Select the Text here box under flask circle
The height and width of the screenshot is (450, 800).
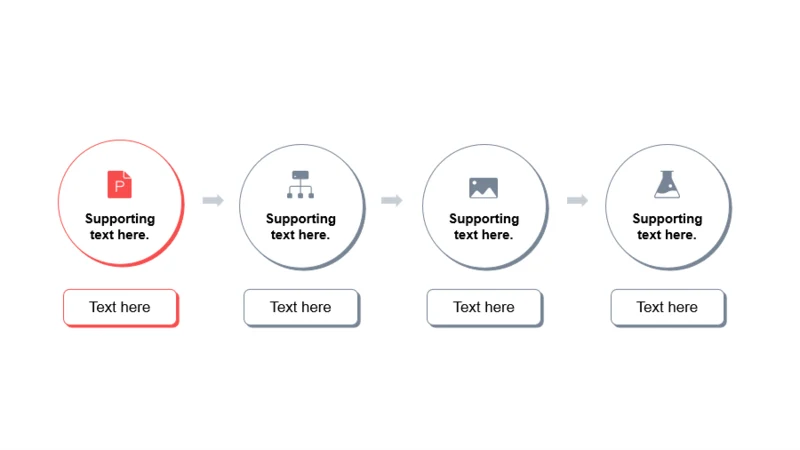(x=667, y=307)
